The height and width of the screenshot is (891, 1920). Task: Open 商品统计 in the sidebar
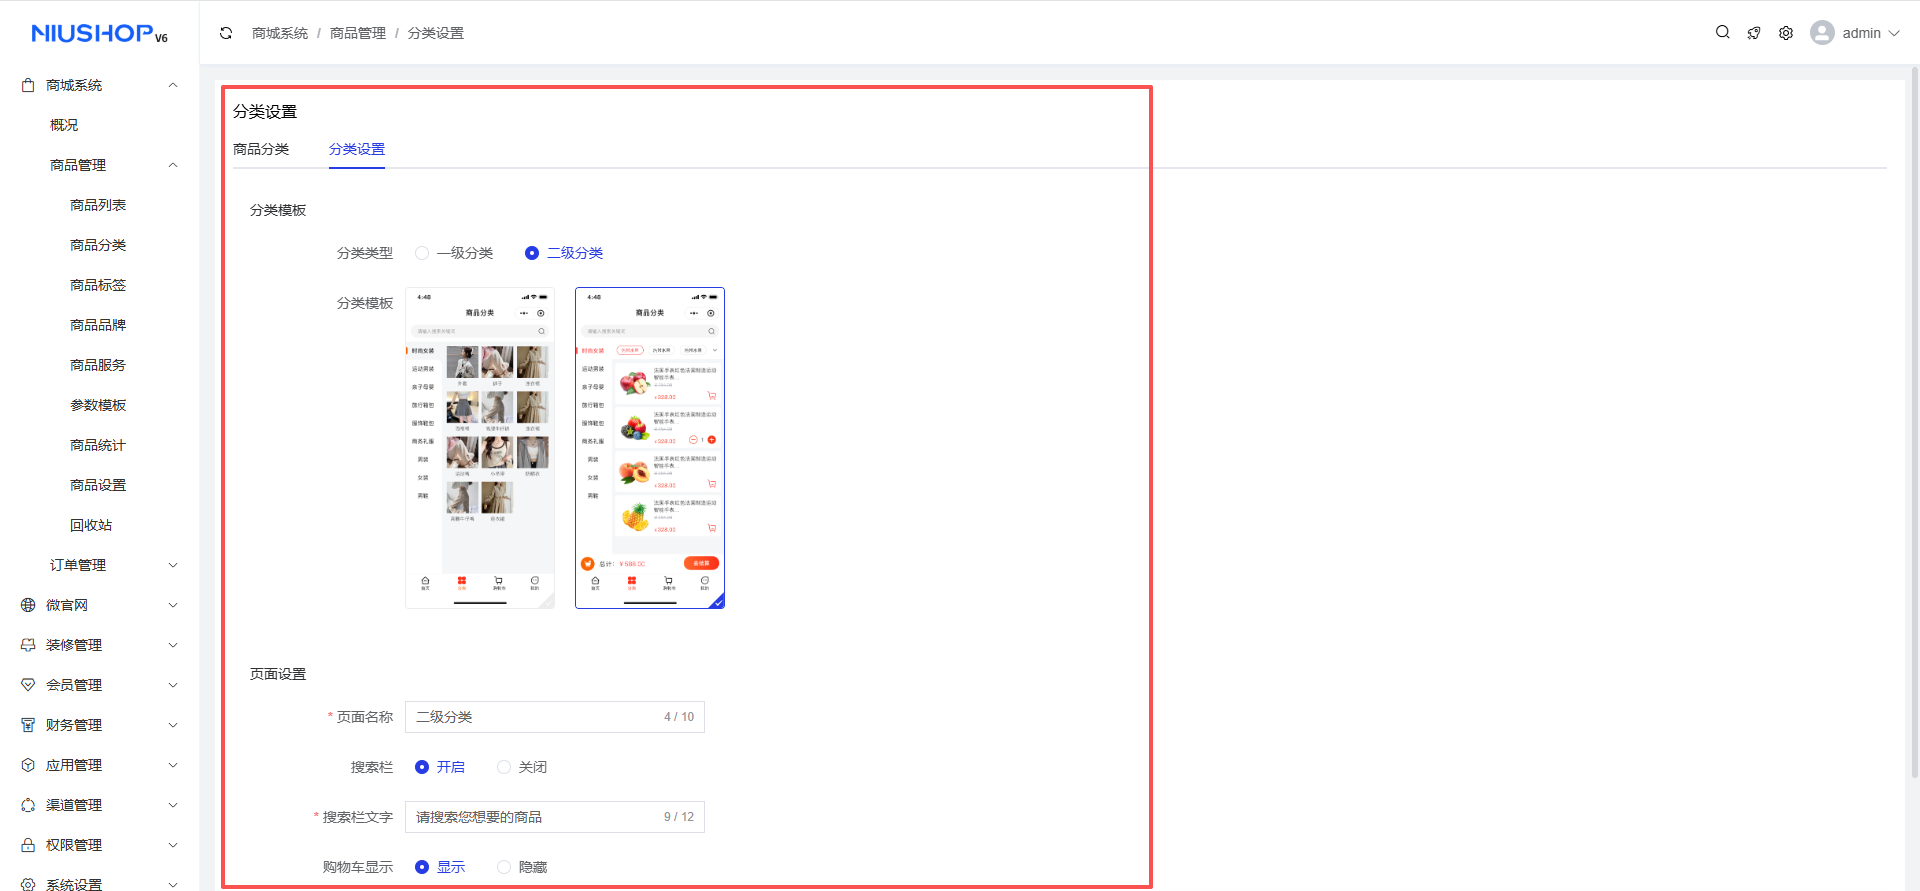coord(98,445)
